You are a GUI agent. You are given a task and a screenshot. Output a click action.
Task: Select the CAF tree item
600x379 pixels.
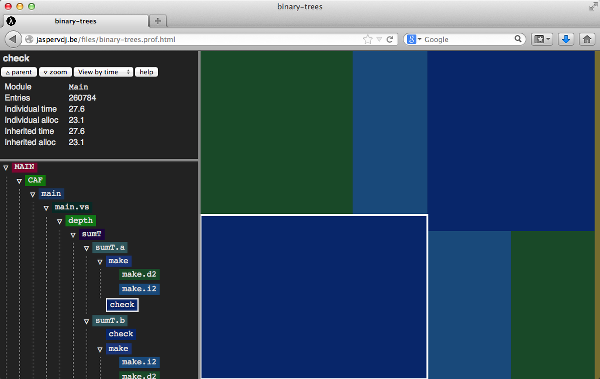click(35, 180)
